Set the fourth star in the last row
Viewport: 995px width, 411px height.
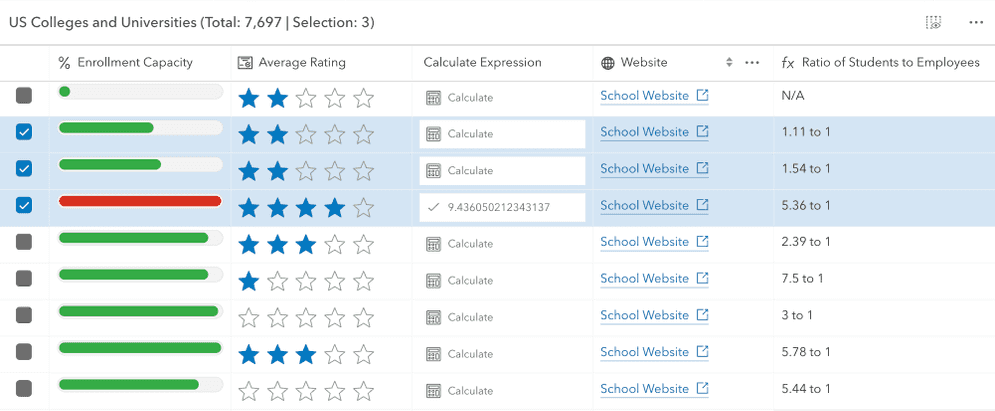click(x=335, y=390)
